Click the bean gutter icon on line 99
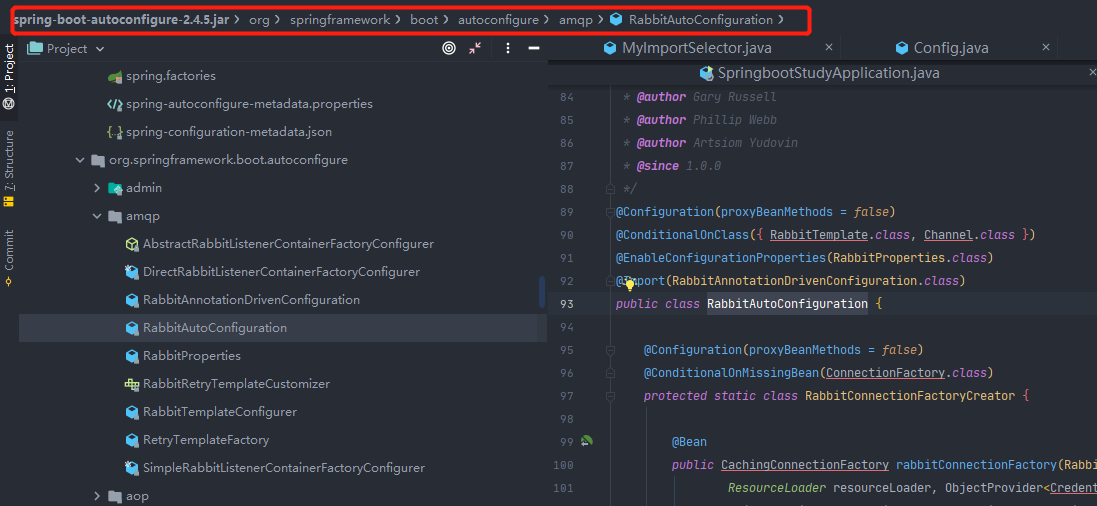This screenshot has height=506, width=1097. [587, 442]
